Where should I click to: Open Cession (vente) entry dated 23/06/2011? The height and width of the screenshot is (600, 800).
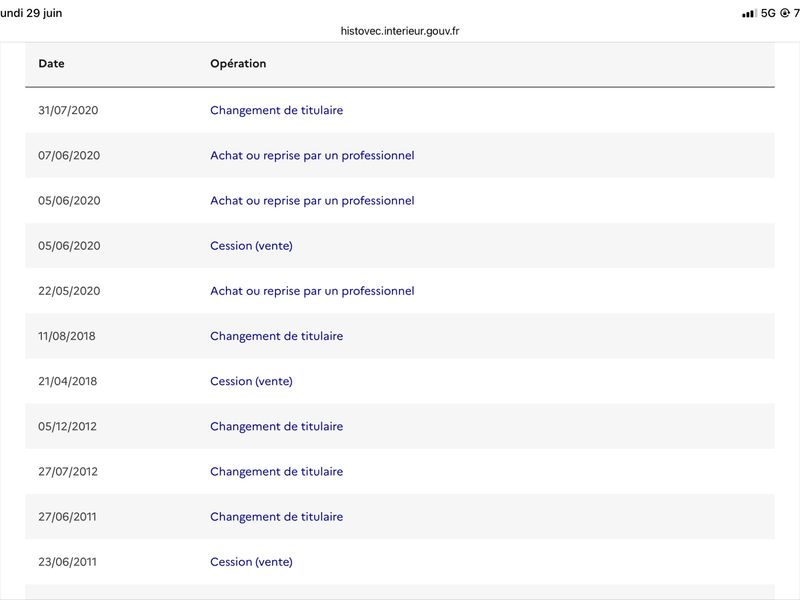(x=252, y=562)
